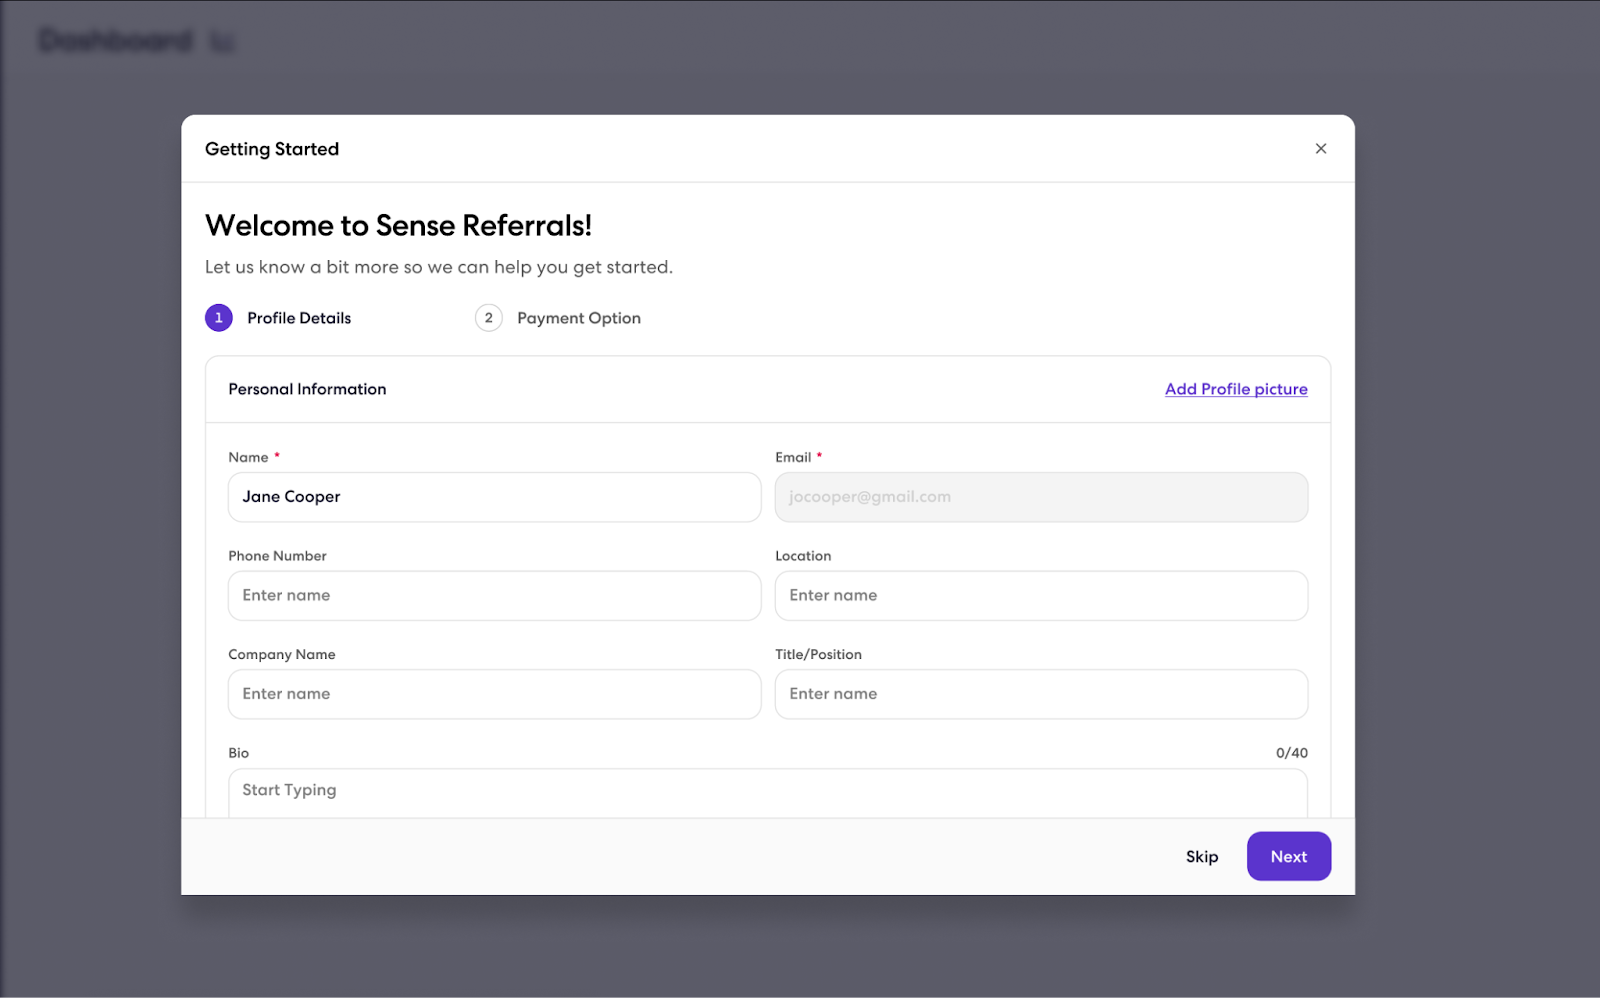Viewport: 1600px width, 998px height.
Task: Click the required asterisk next to Email
Action: coord(819,456)
